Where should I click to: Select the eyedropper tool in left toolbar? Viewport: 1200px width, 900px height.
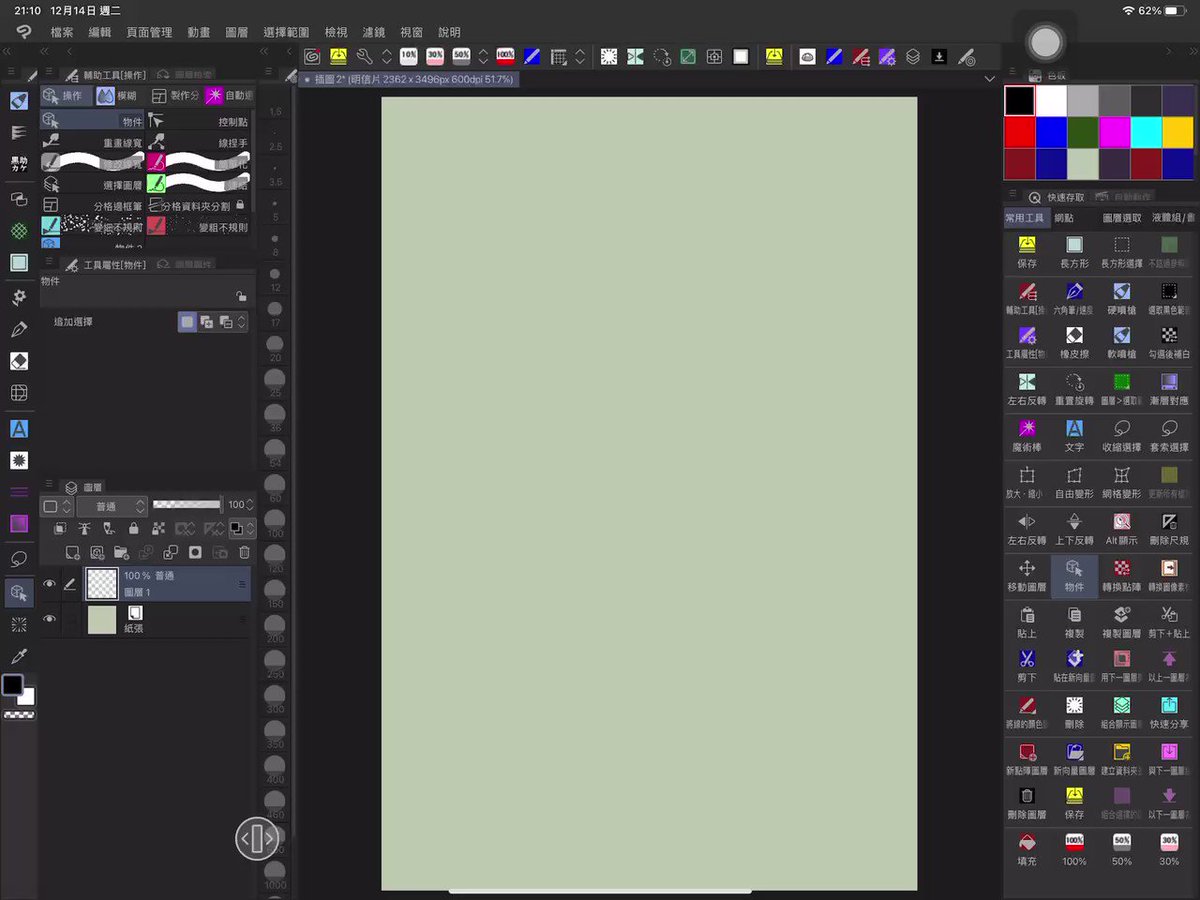(19, 656)
